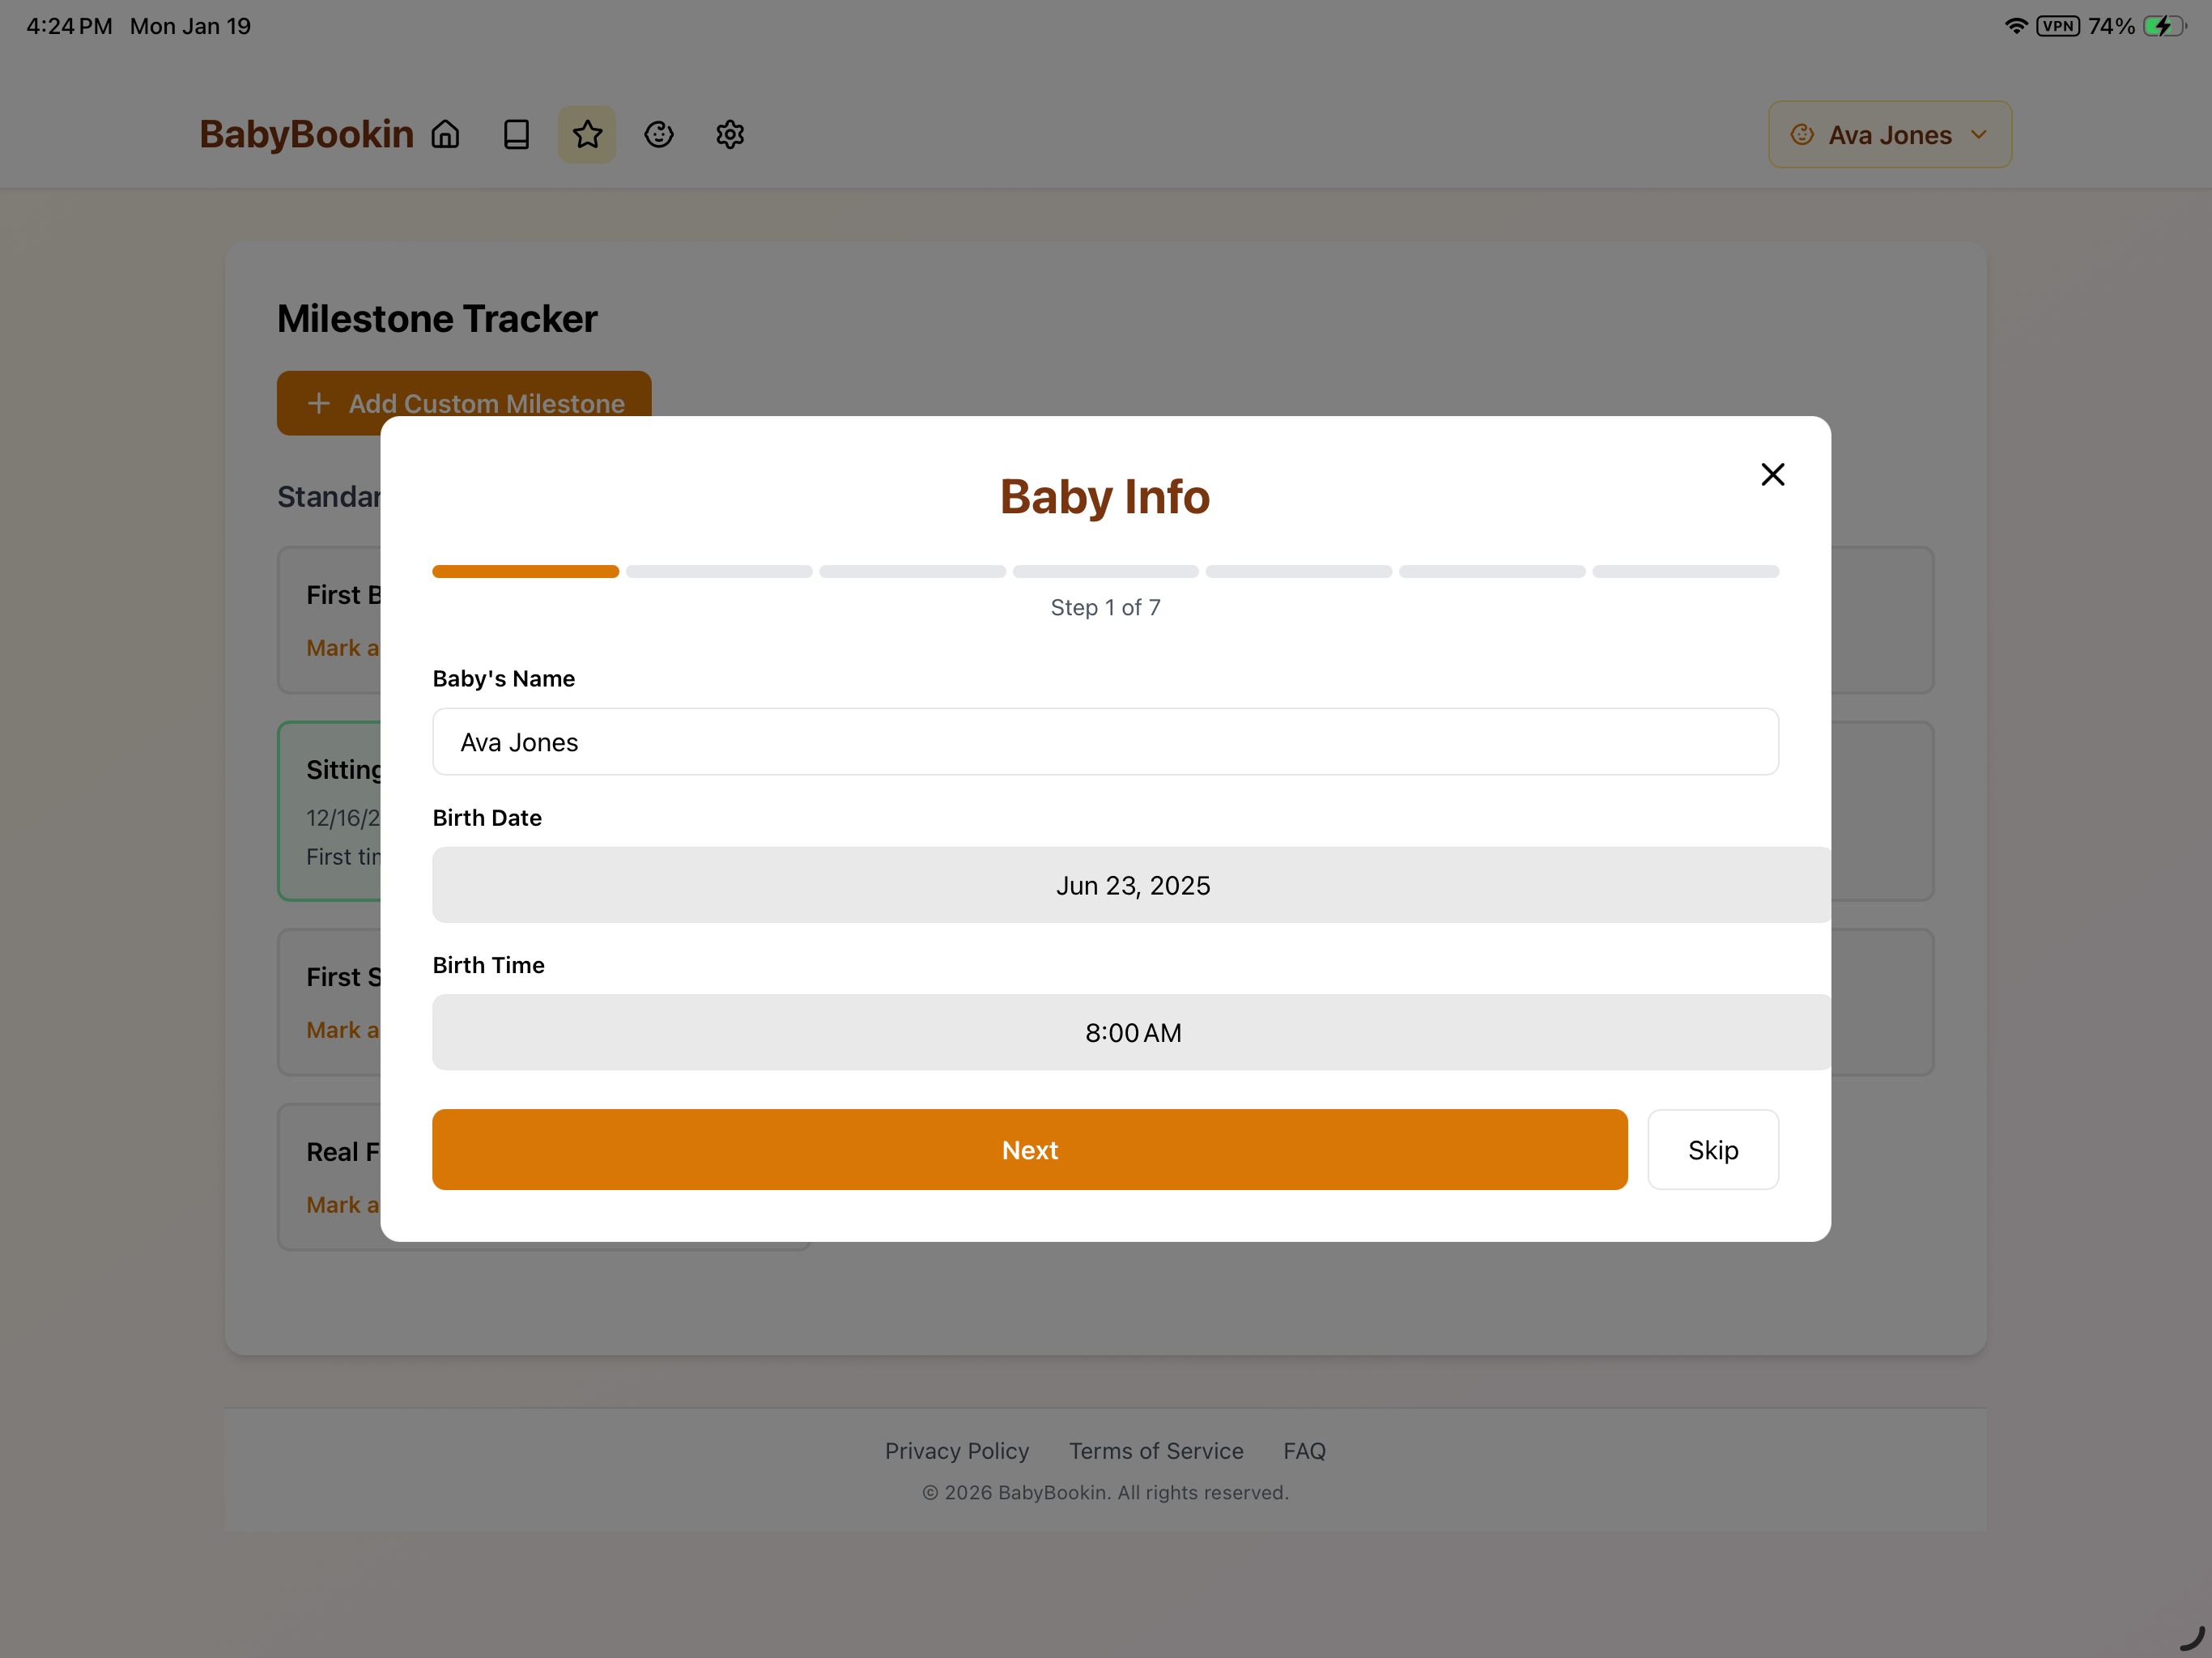Open the Birth Time picker
The width and height of the screenshot is (2212, 1658).
pyautogui.click(x=1132, y=1032)
